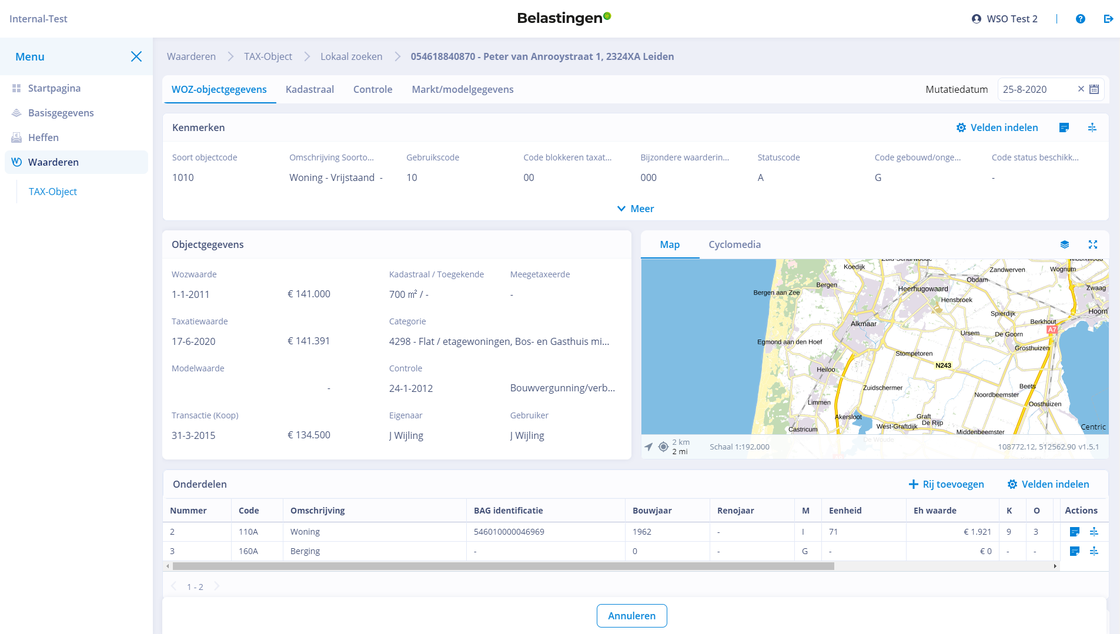Image resolution: width=1120 pixels, height=634 pixels.
Task: Click the Waarderen breadcrumb link
Action: [x=191, y=56]
